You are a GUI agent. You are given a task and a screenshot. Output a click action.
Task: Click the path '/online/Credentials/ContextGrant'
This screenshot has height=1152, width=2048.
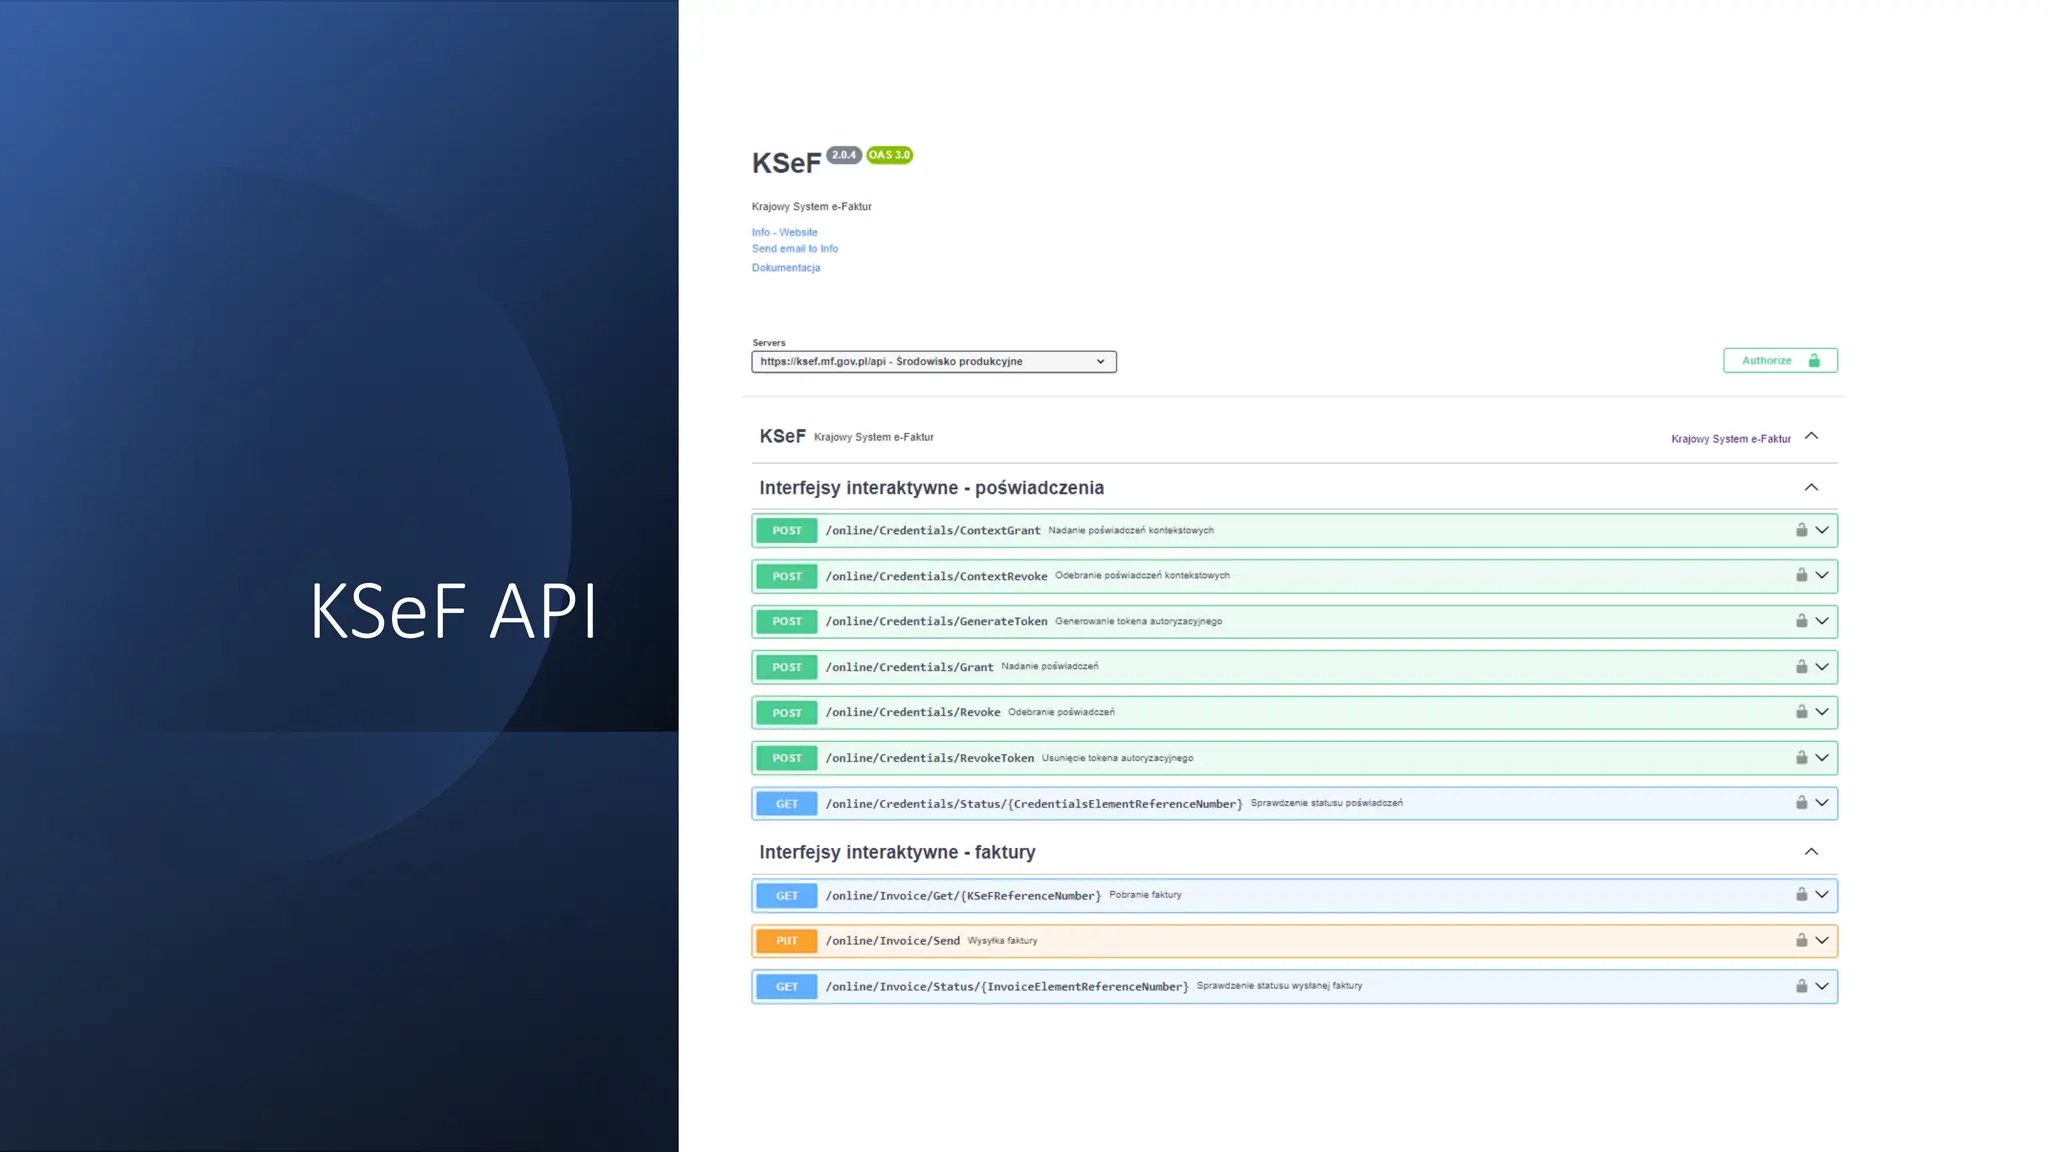coord(933,531)
